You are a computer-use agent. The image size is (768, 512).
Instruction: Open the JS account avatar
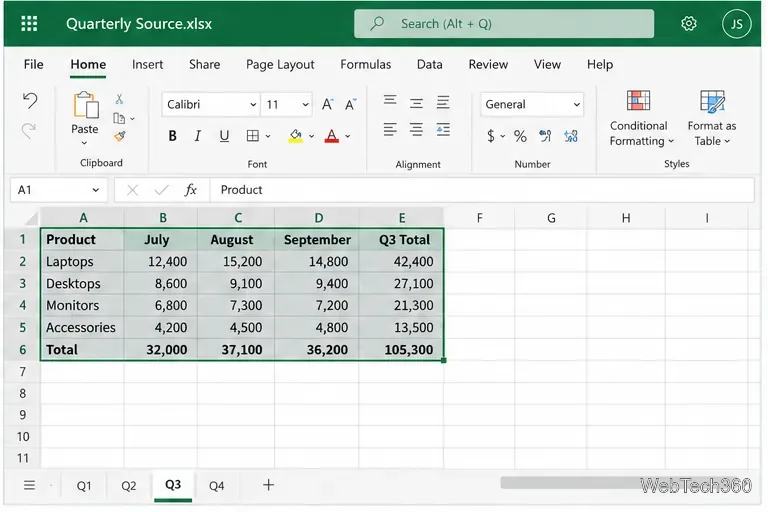click(x=736, y=24)
